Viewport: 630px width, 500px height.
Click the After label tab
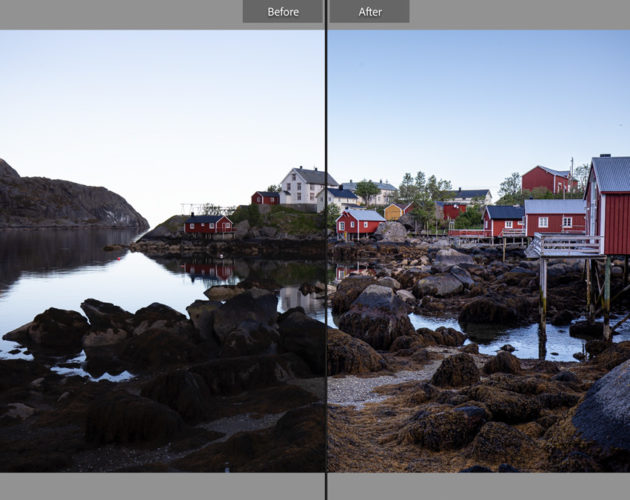coord(370,11)
